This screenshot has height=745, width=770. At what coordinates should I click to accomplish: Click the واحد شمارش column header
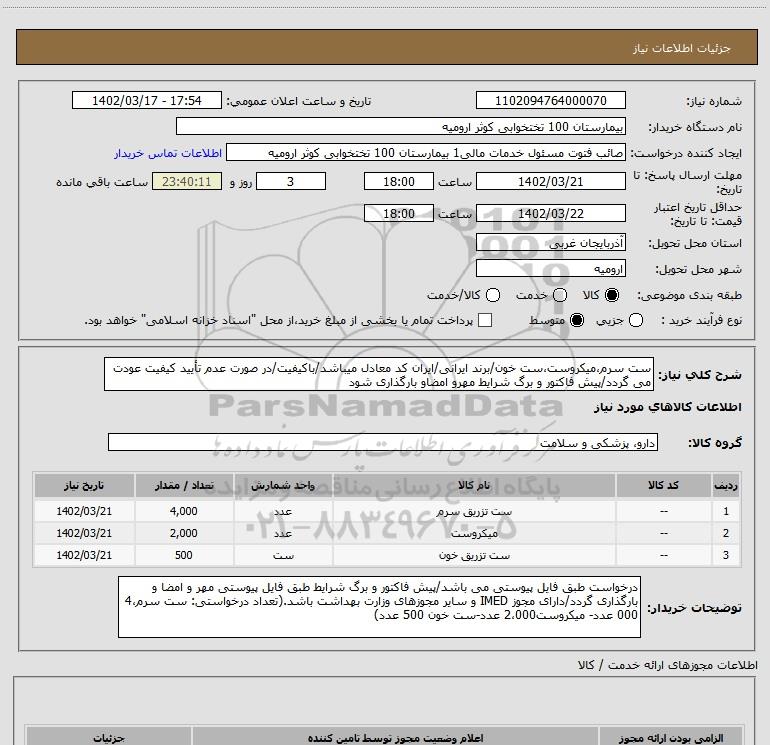click(283, 485)
